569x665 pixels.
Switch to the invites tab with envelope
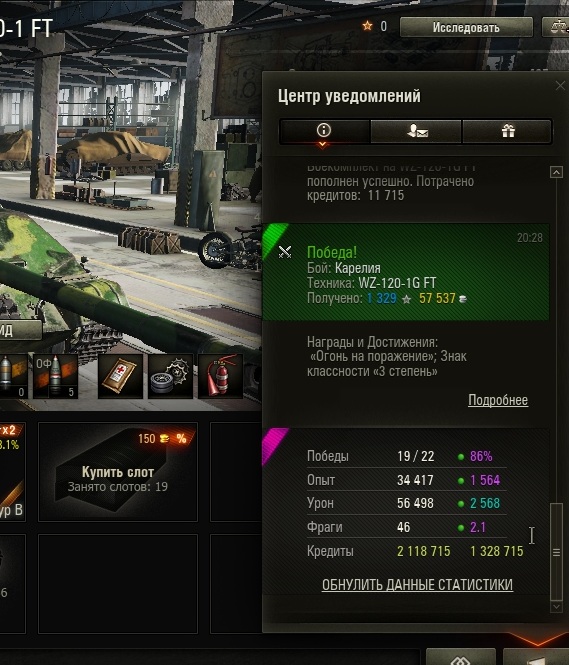coord(416,131)
